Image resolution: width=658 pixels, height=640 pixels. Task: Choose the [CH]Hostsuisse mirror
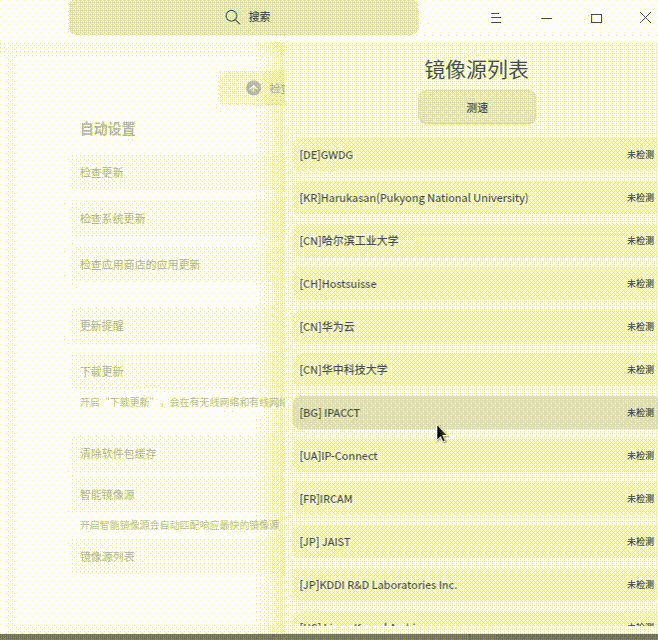coord(475,284)
